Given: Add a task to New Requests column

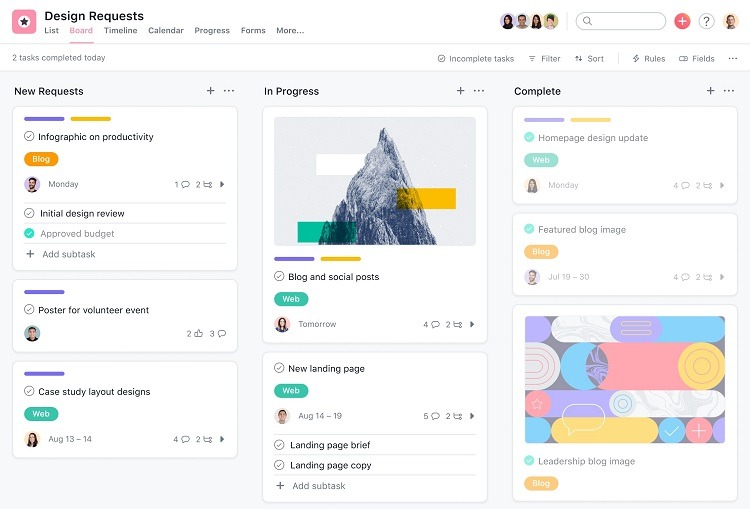Looking at the screenshot, I should (x=210, y=91).
